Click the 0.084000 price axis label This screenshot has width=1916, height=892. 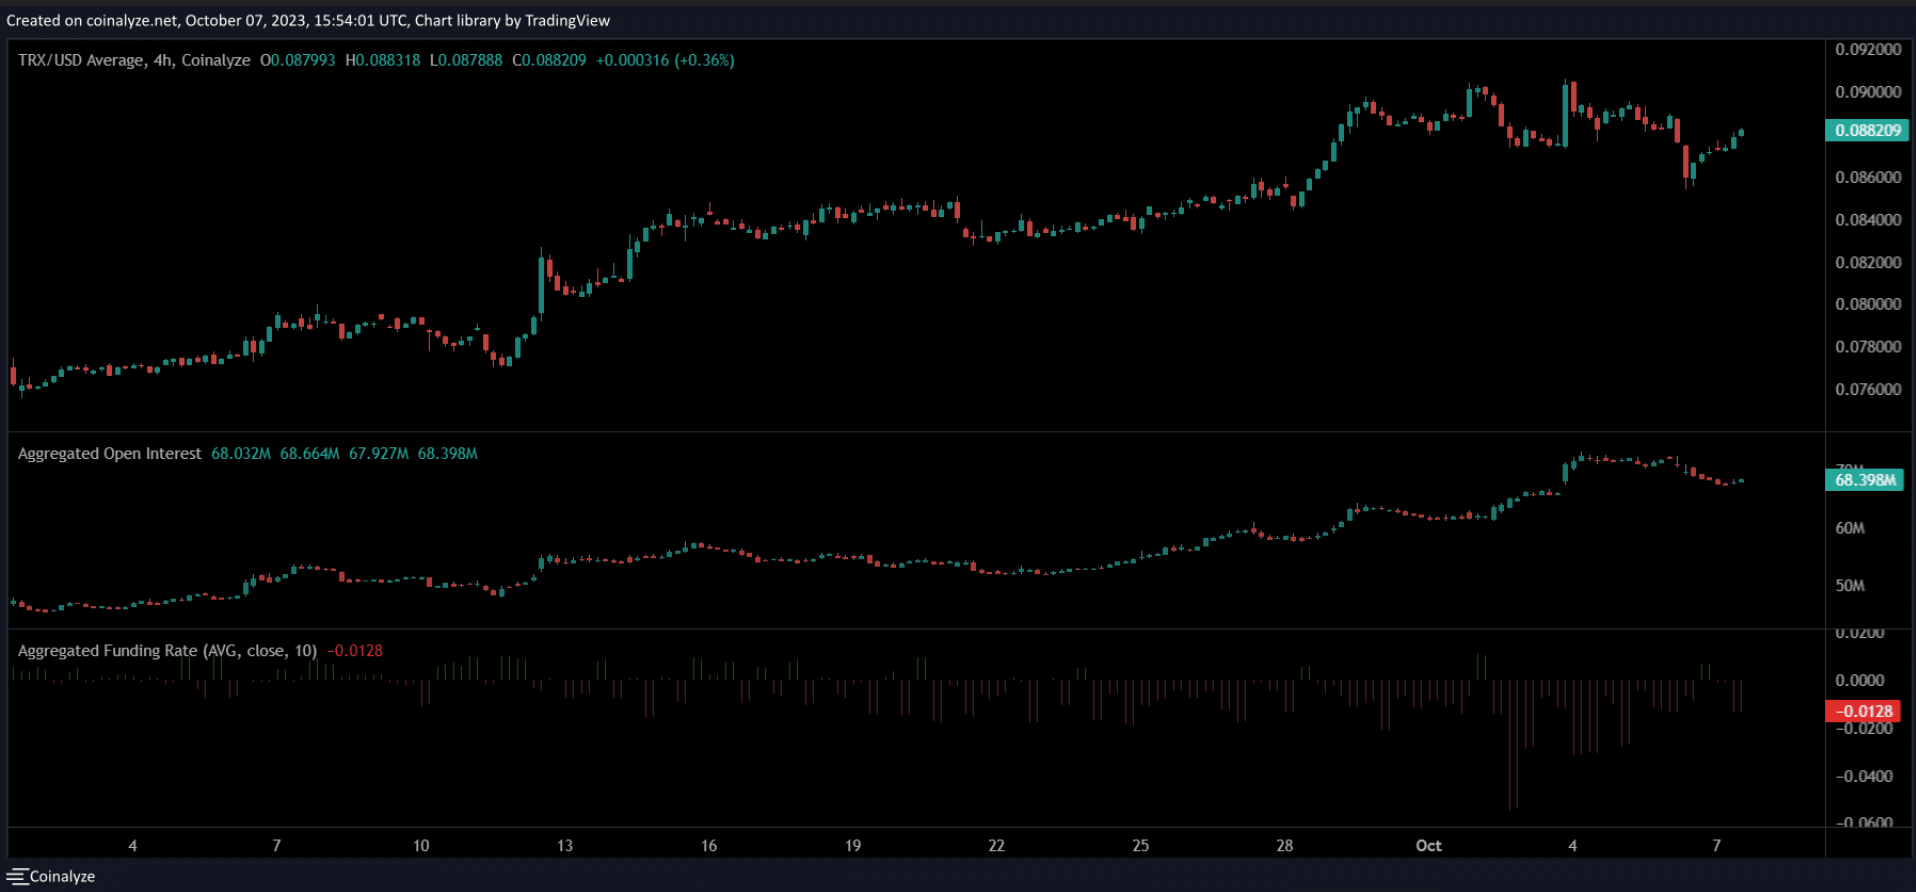tap(1868, 220)
